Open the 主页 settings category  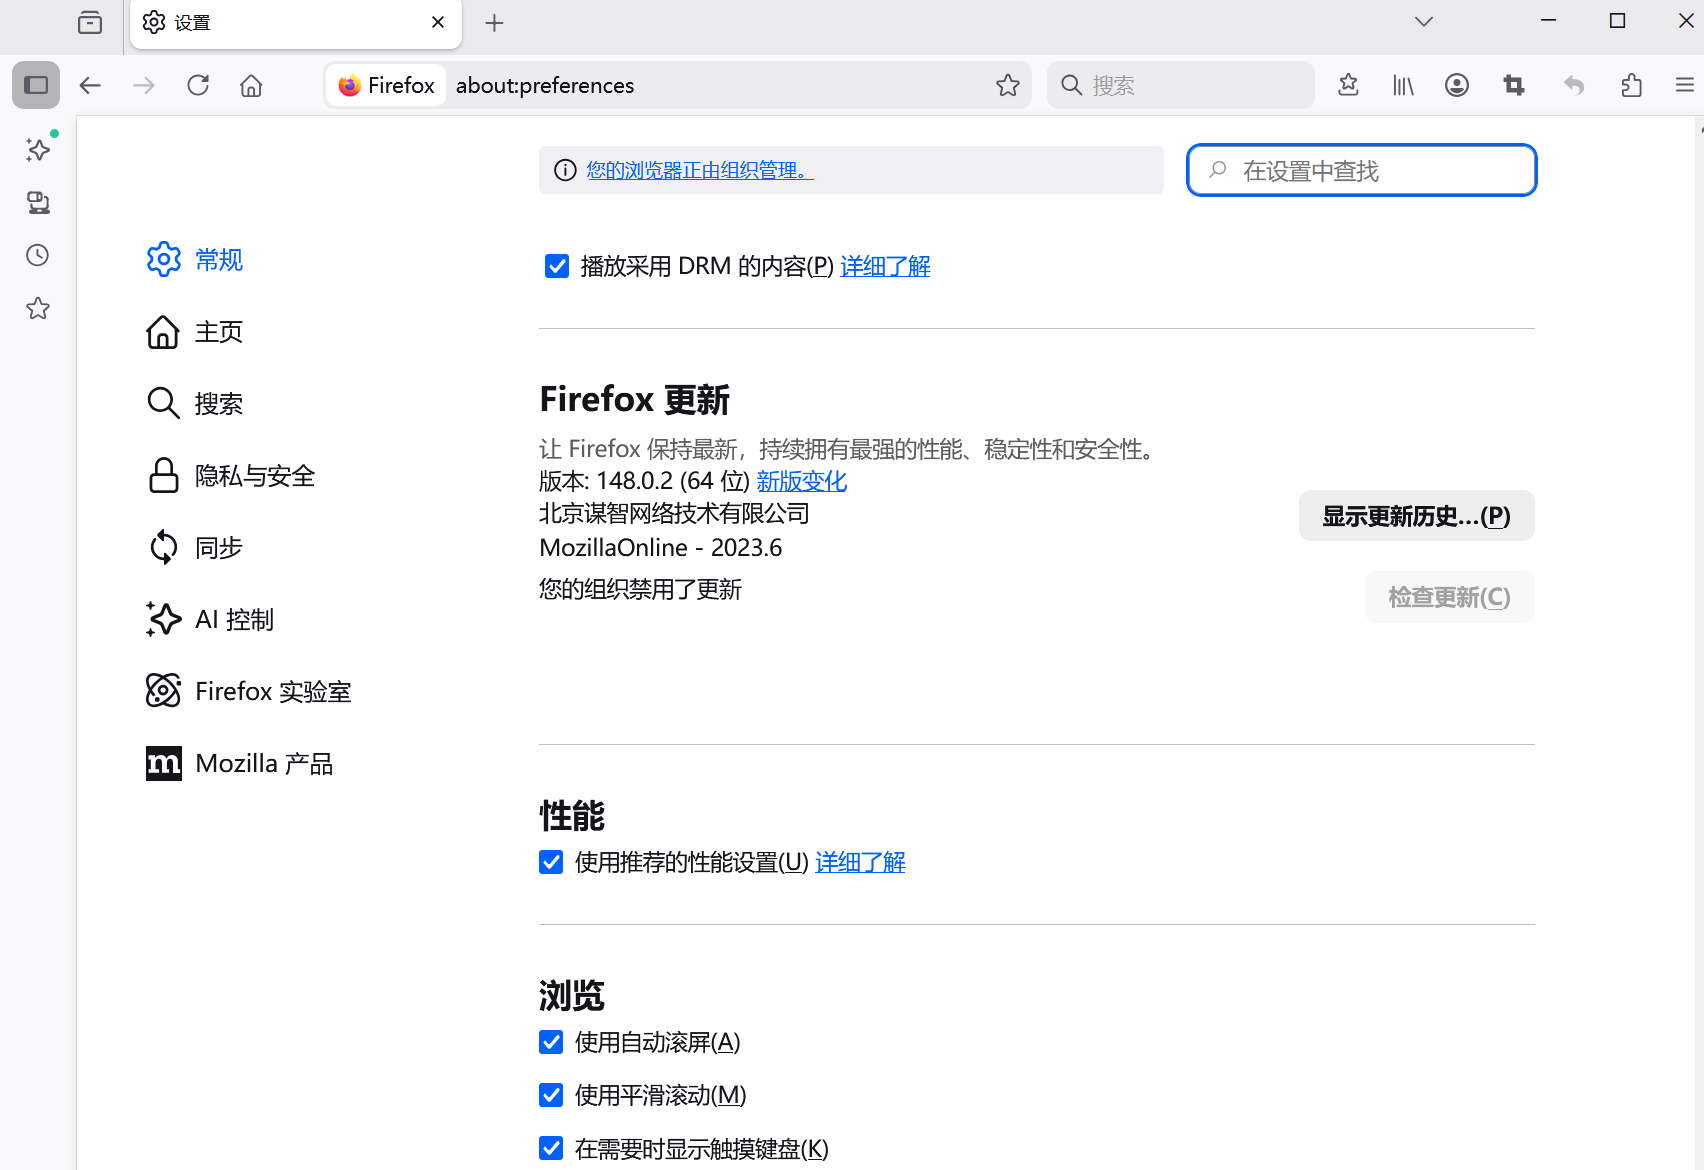click(x=195, y=332)
